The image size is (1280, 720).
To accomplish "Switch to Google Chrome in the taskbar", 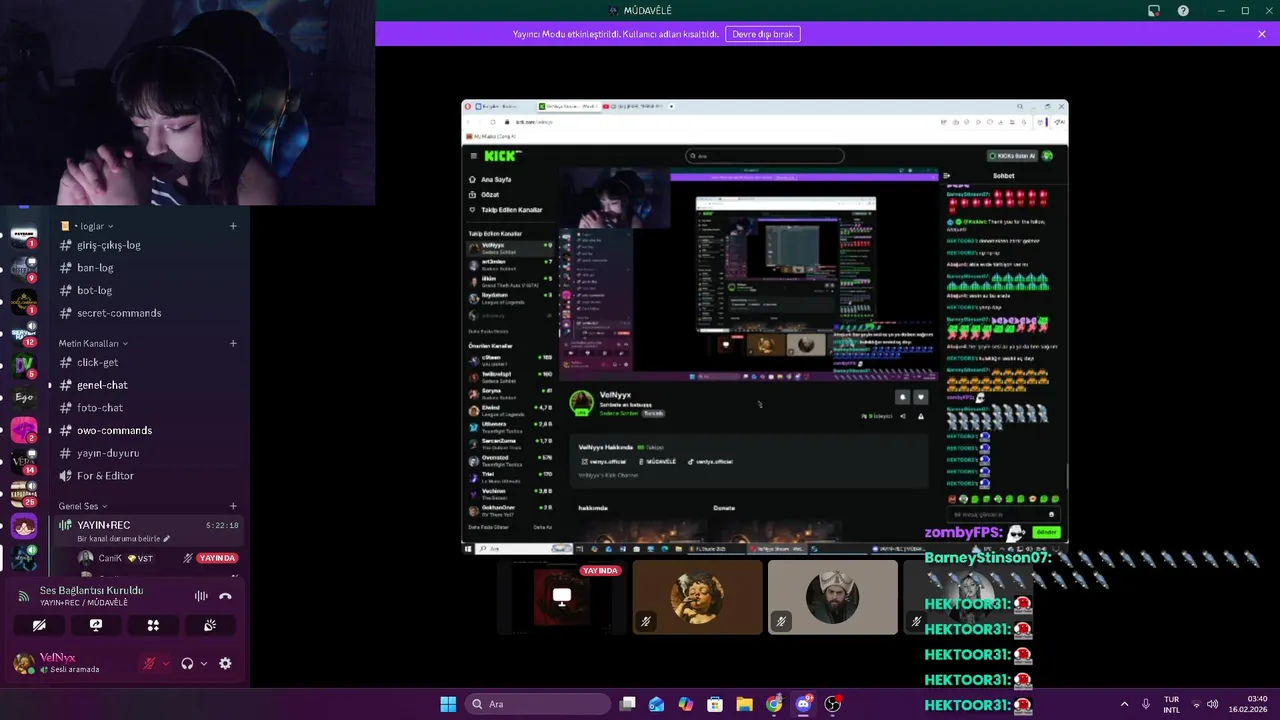I will 774,704.
